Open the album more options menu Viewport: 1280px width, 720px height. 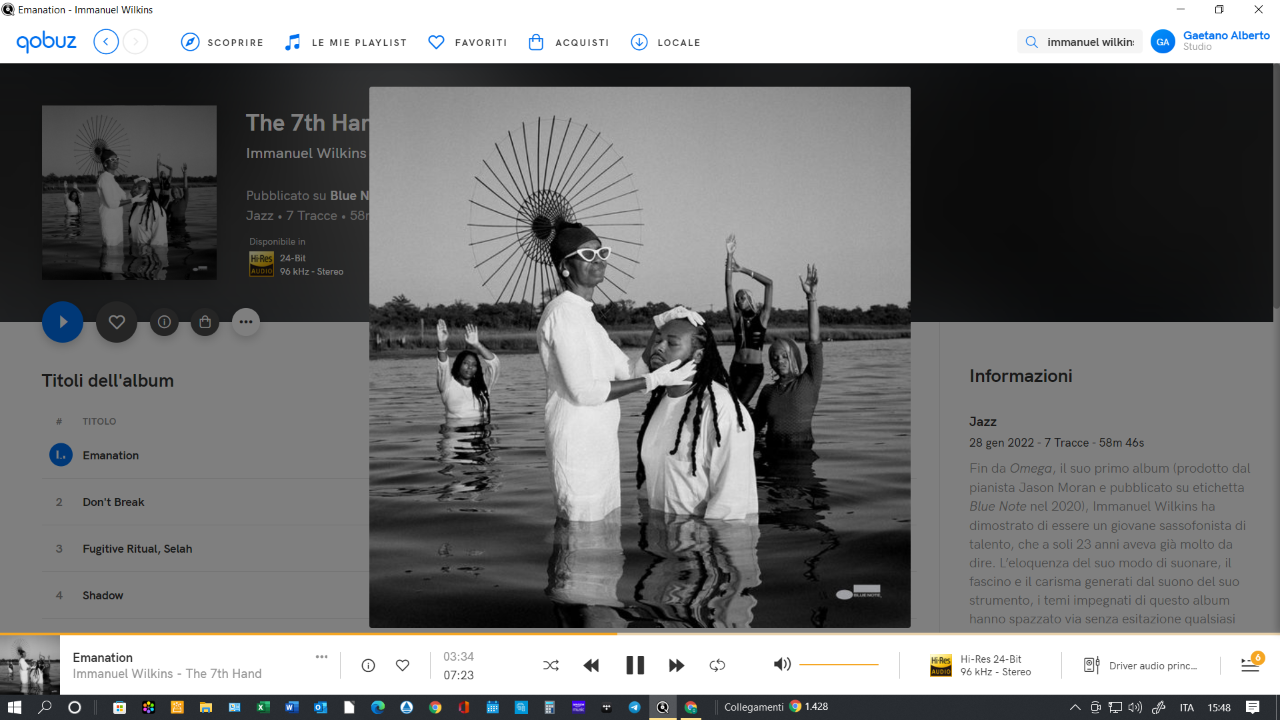tap(246, 322)
